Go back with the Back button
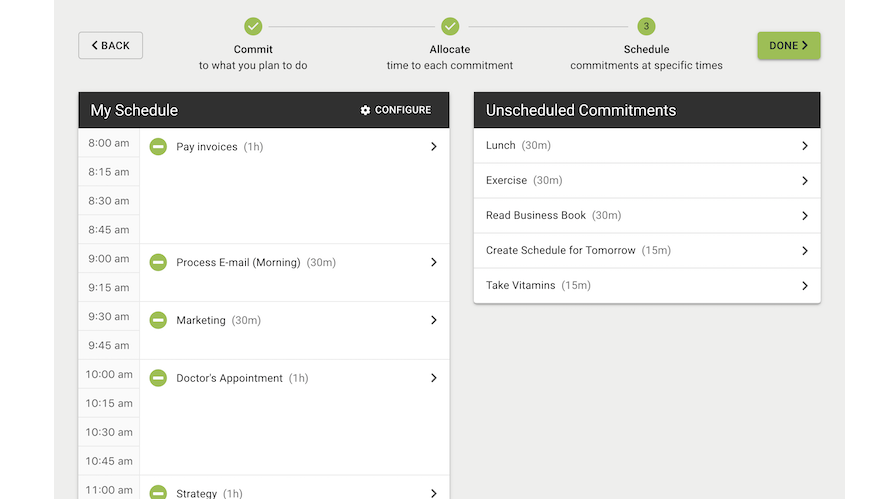This screenshot has width=890, height=500. pyautogui.click(x=111, y=46)
